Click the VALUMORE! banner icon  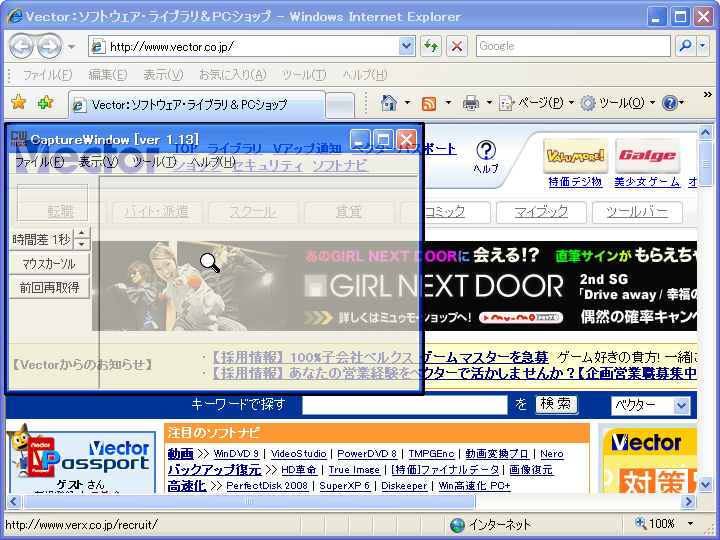[x=575, y=156]
